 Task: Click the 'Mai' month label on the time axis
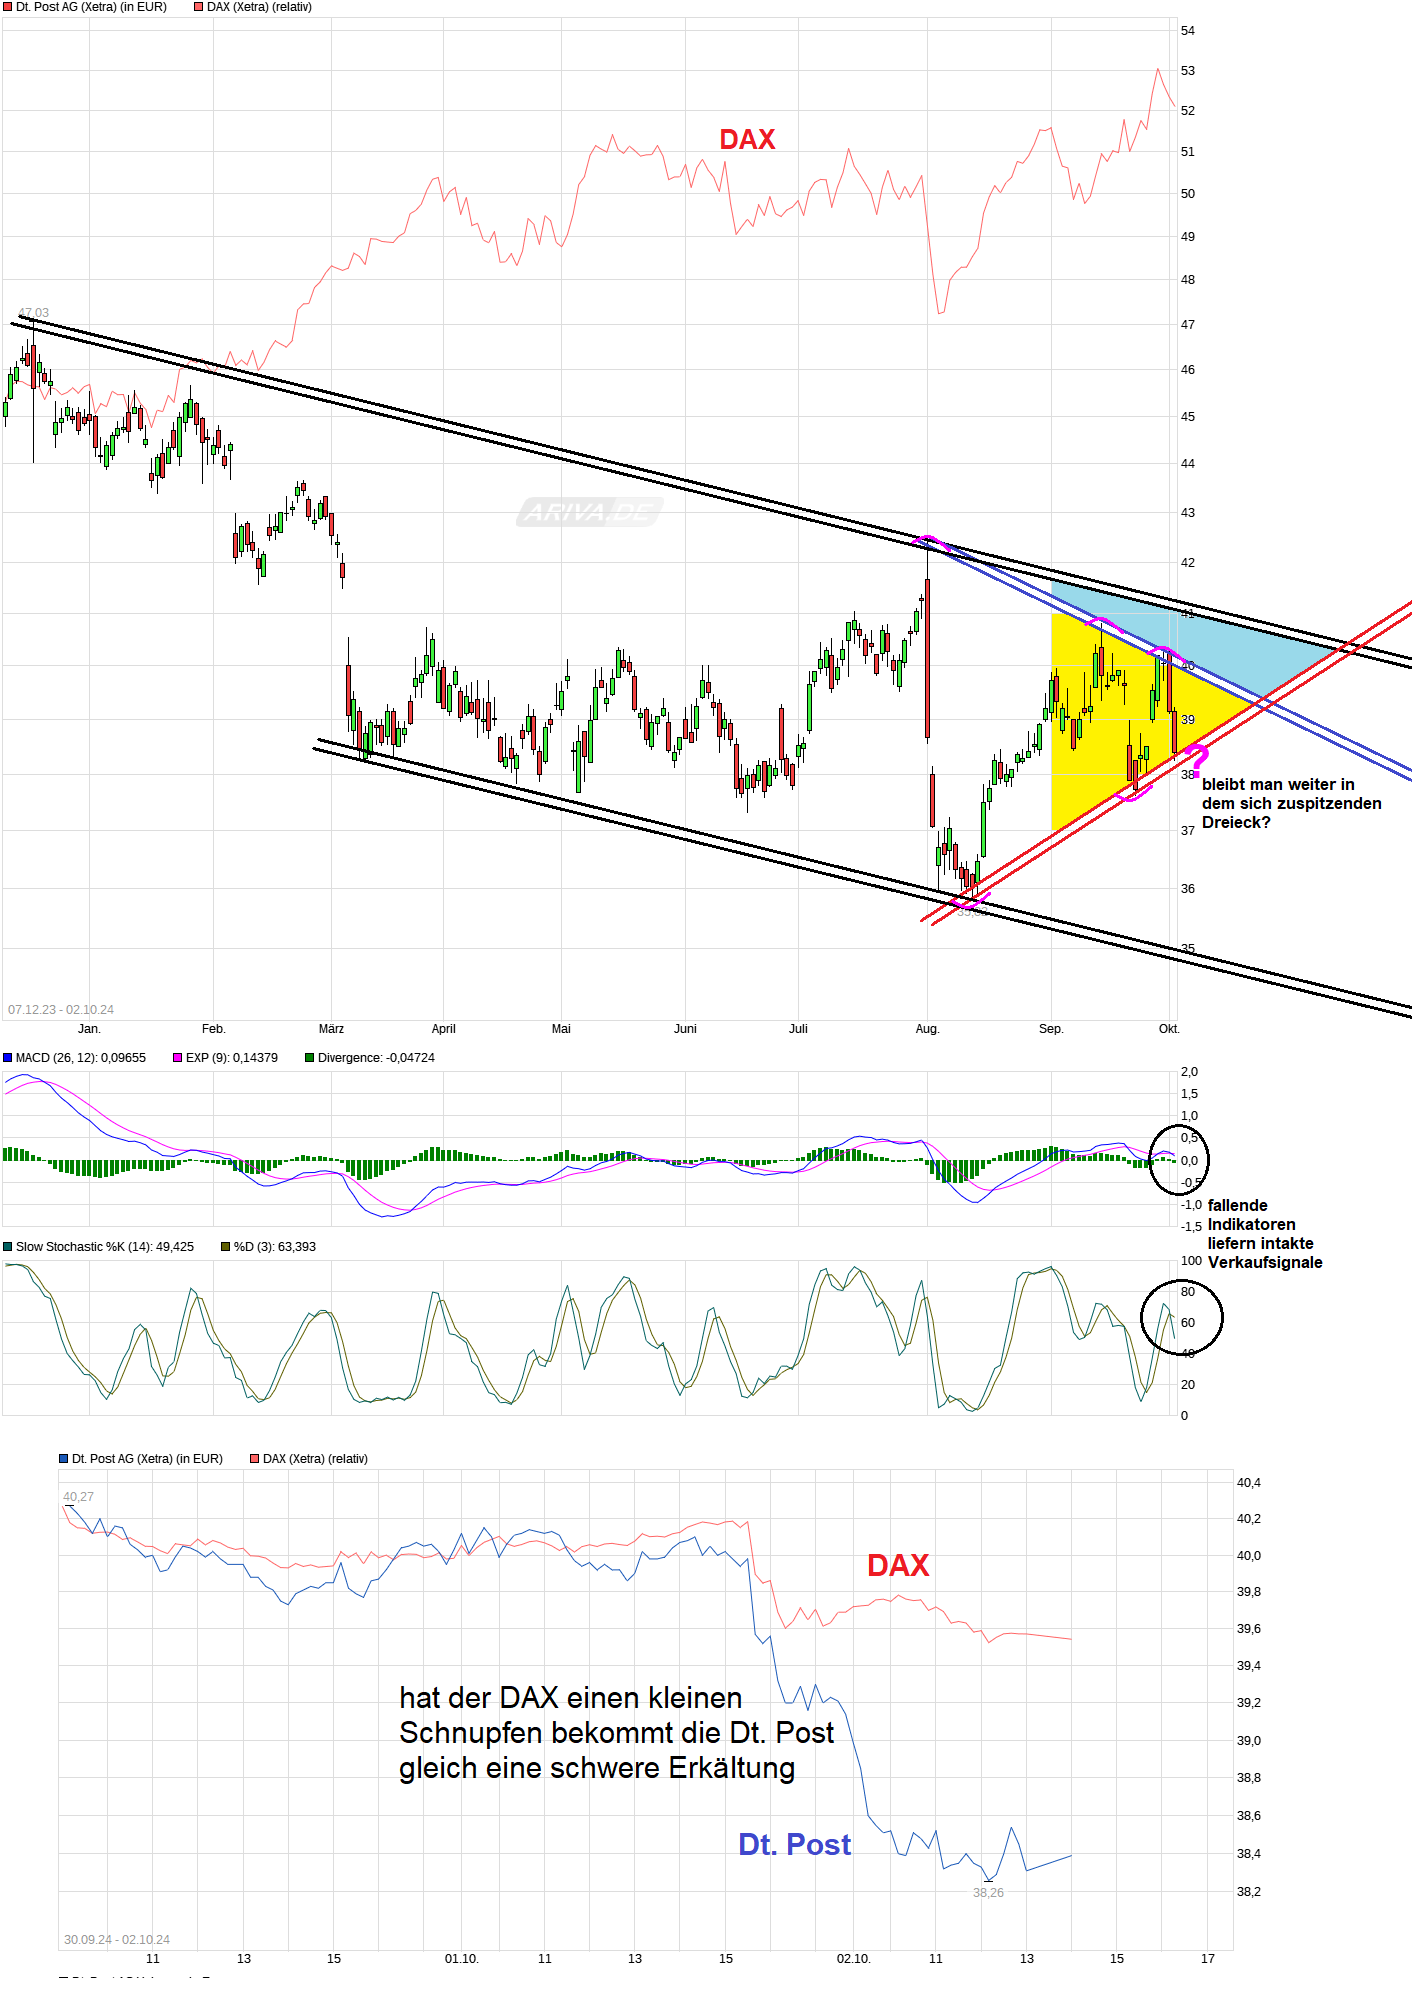(561, 1029)
